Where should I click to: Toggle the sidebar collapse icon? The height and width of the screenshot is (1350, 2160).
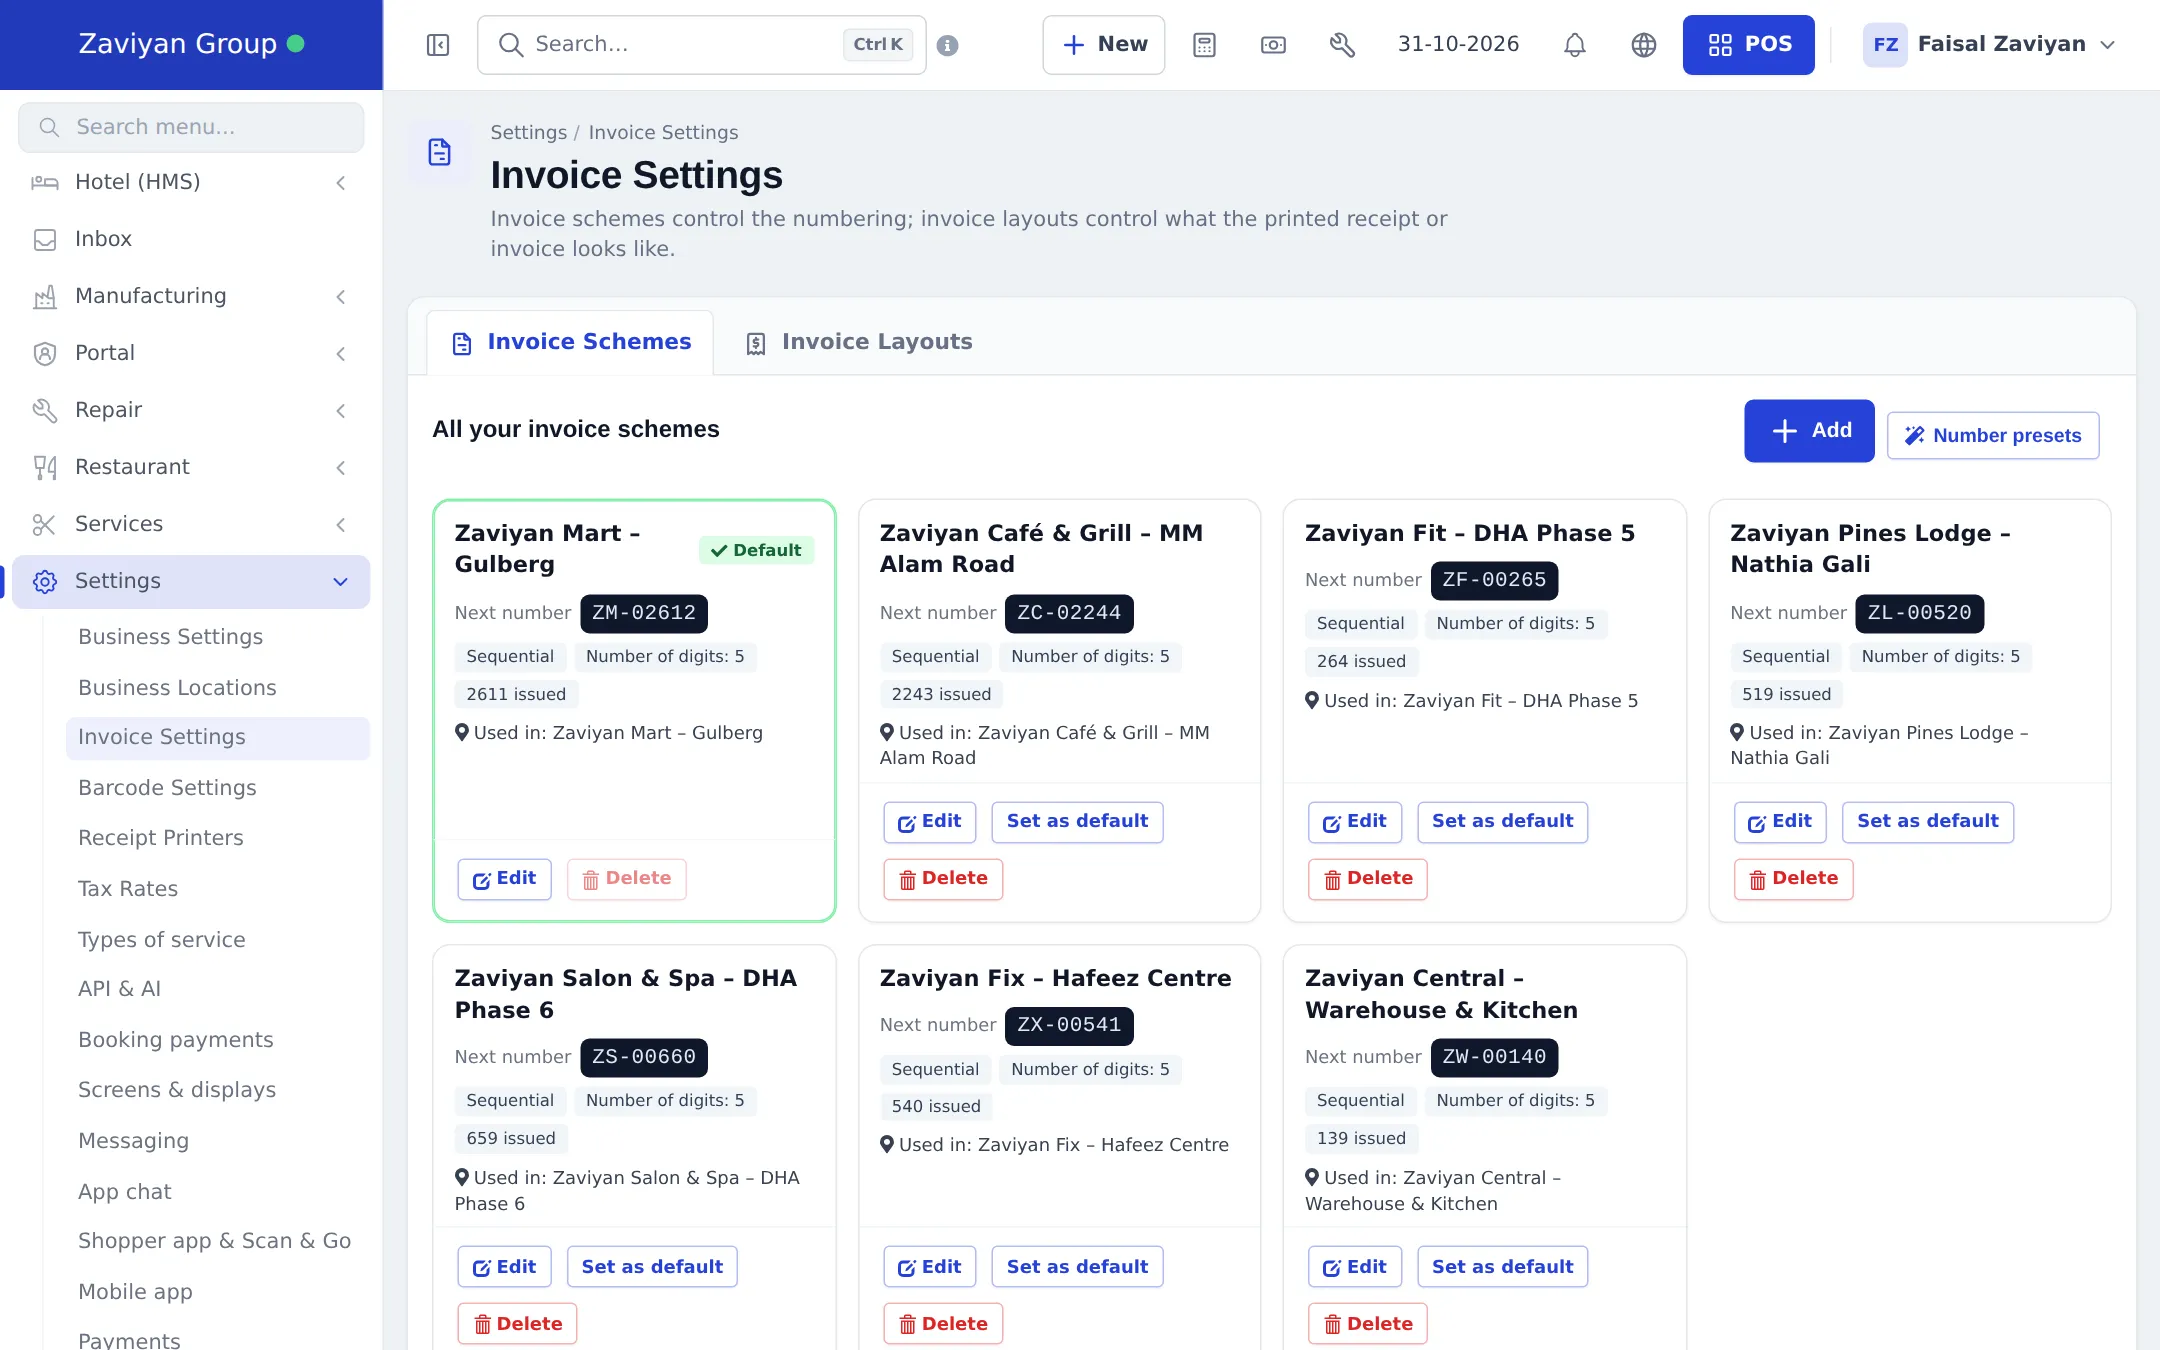tap(438, 45)
